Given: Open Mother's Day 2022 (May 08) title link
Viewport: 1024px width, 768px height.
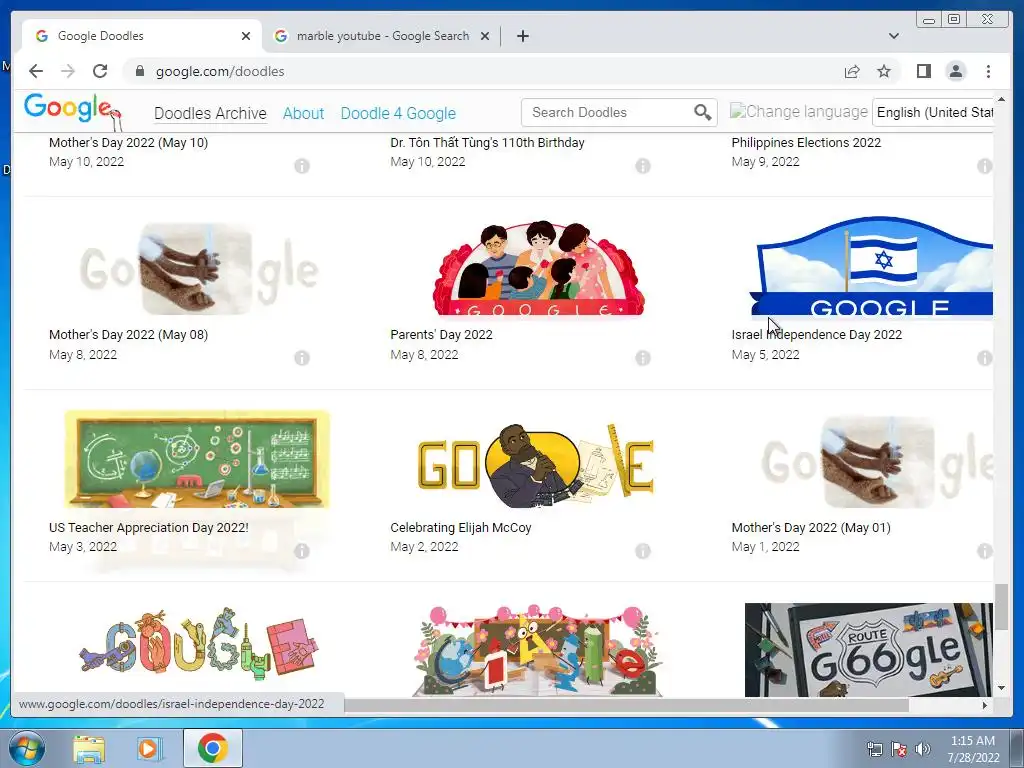Looking at the screenshot, I should (129, 334).
